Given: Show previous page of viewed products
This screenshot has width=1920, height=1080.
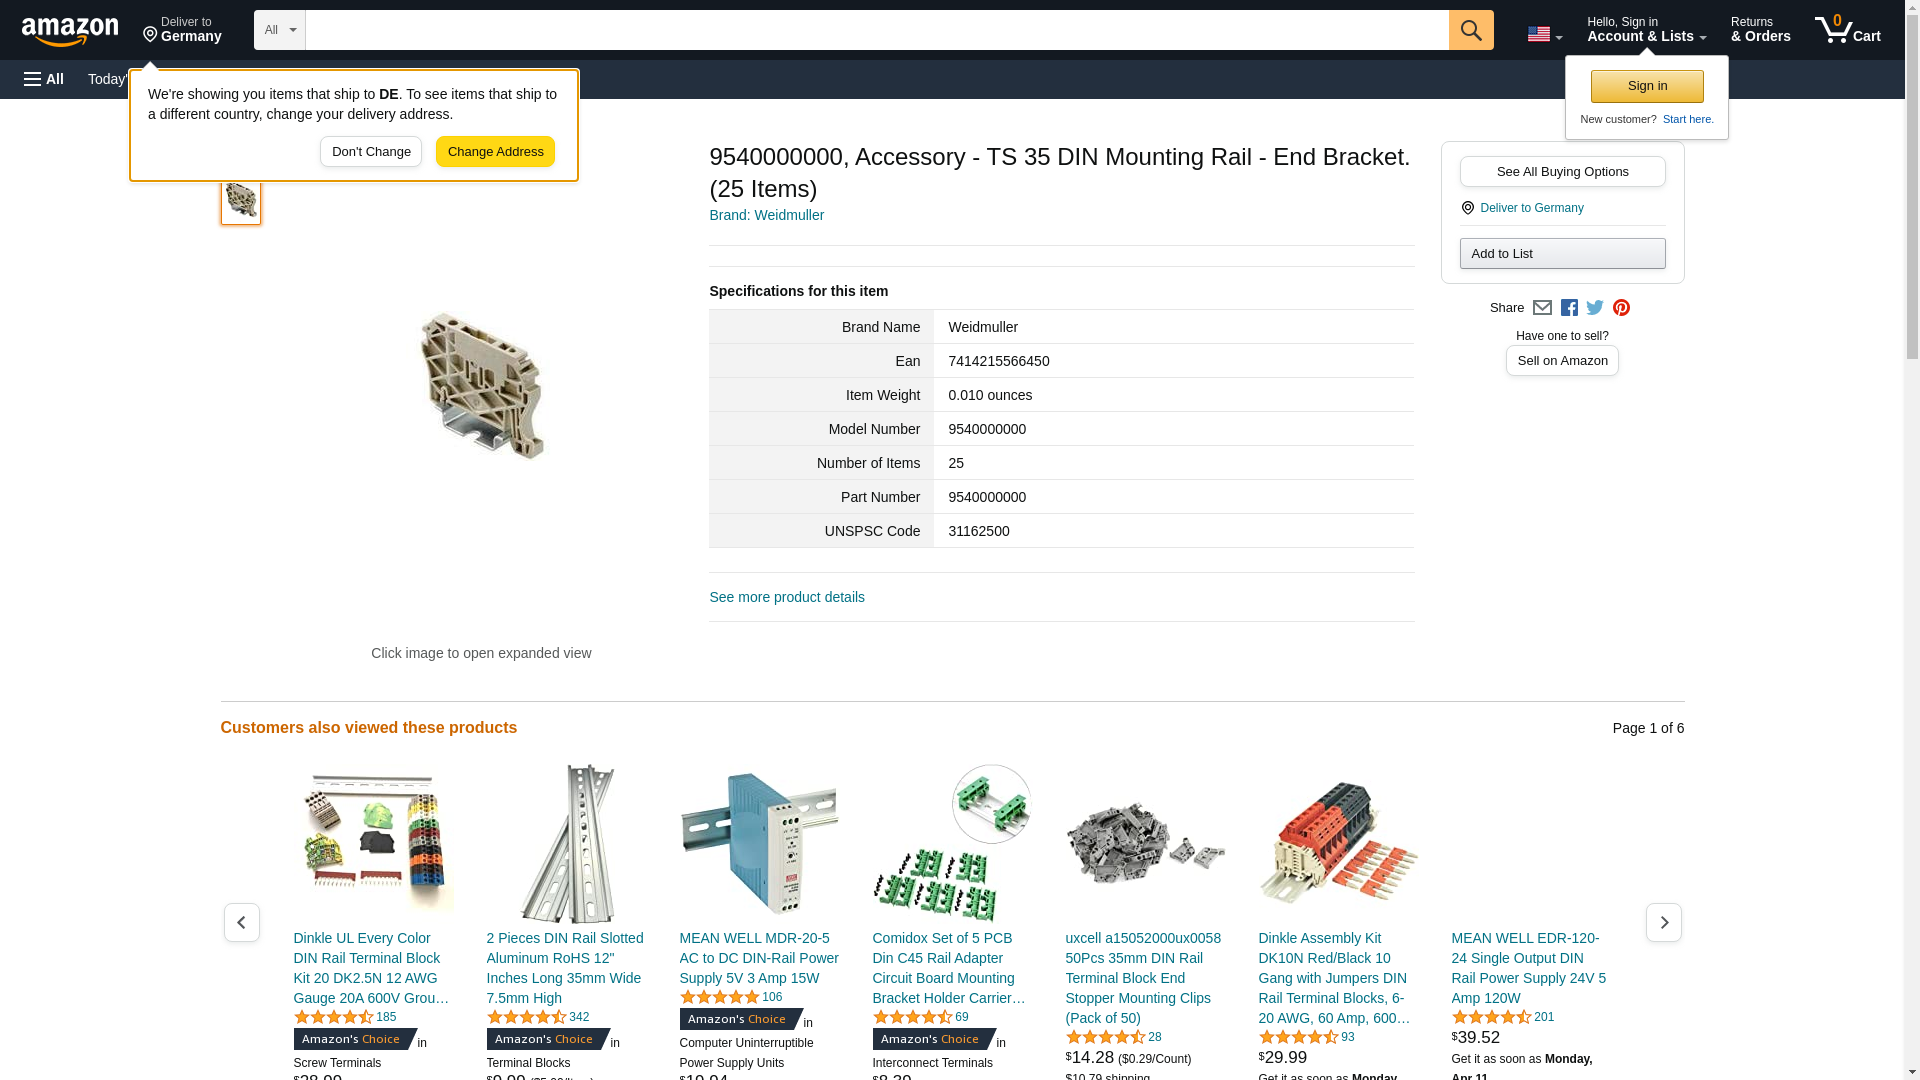Looking at the screenshot, I should tap(241, 922).
